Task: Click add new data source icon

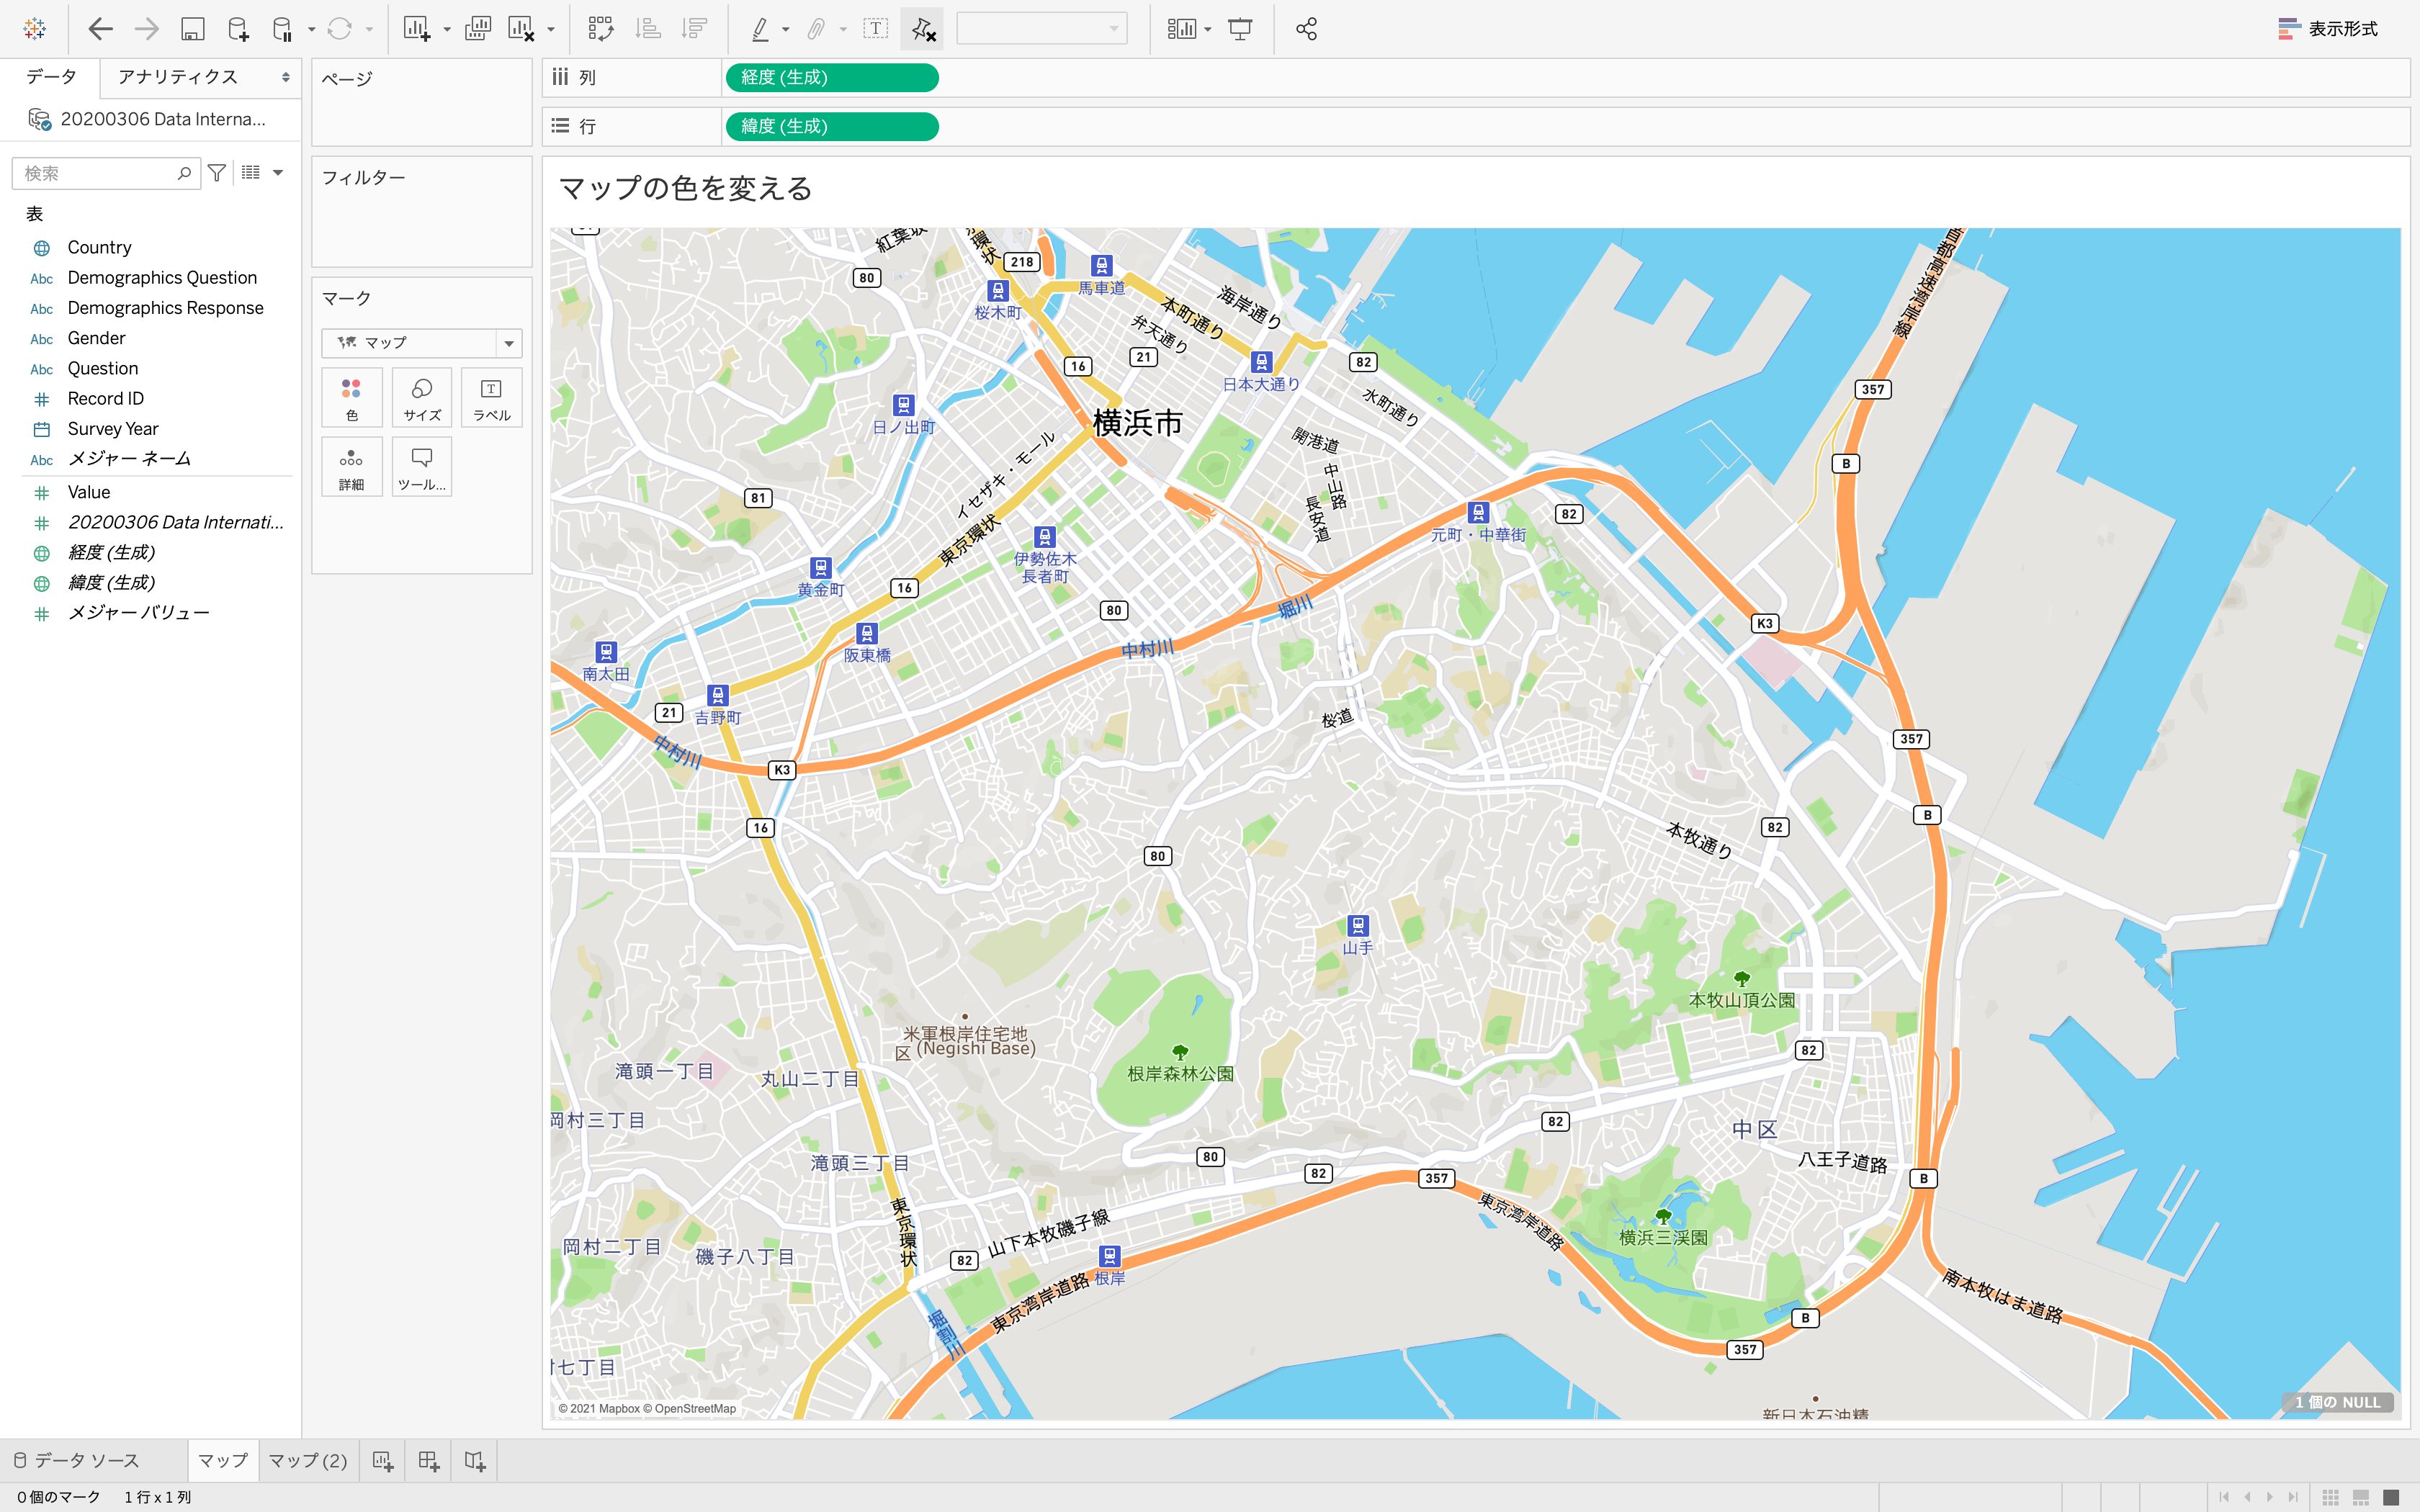Action: point(238,29)
